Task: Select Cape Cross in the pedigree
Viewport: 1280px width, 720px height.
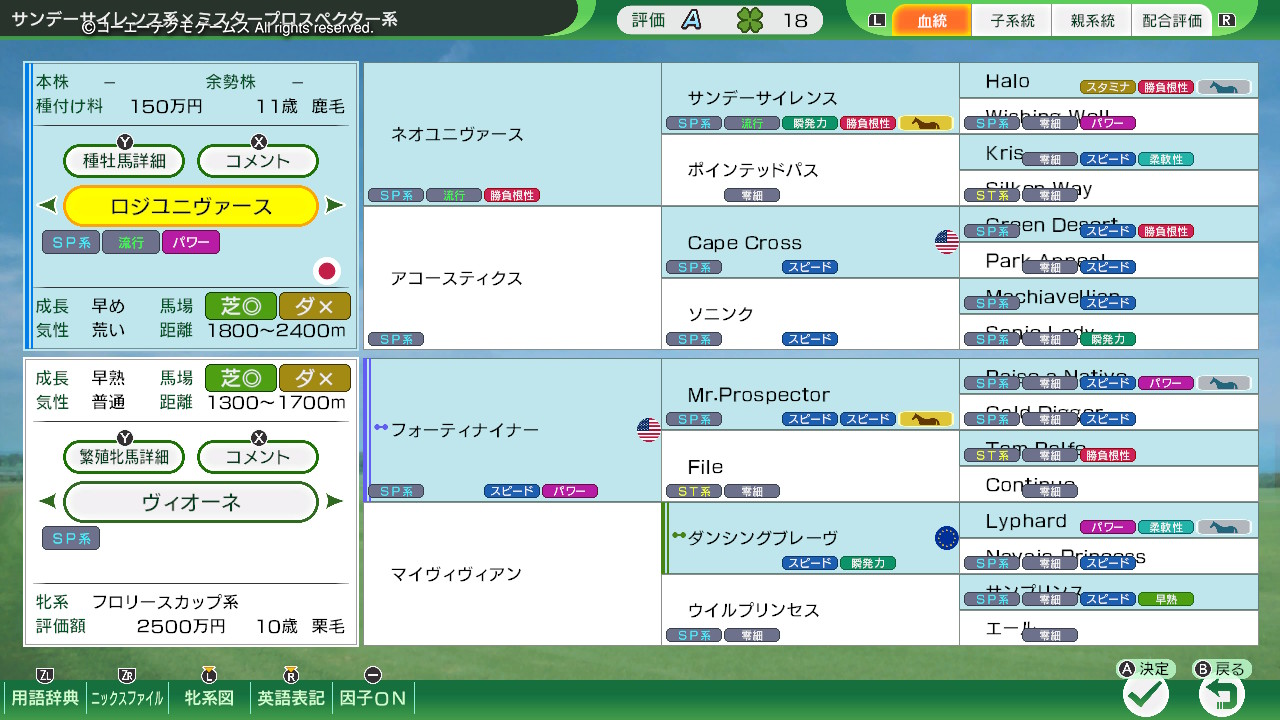Action: click(x=810, y=242)
